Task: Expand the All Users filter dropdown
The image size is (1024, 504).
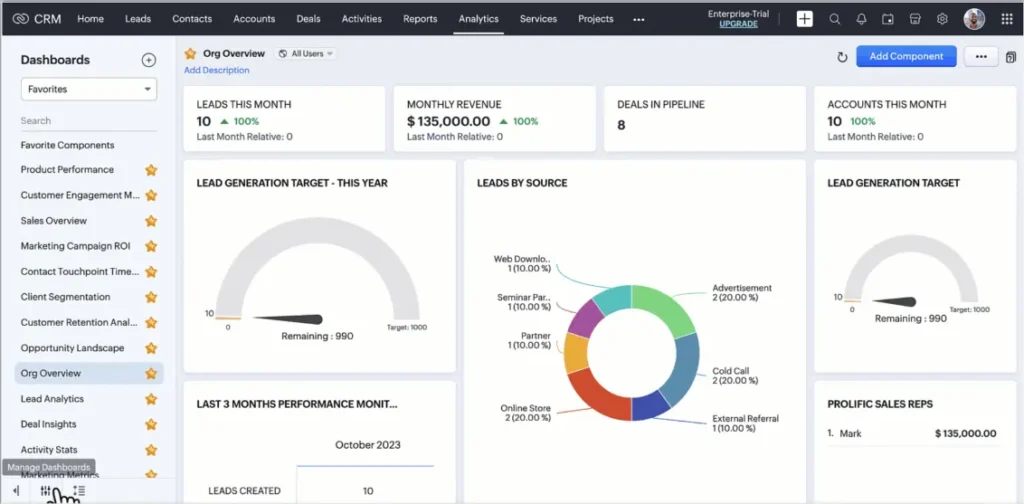Action: pos(306,54)
